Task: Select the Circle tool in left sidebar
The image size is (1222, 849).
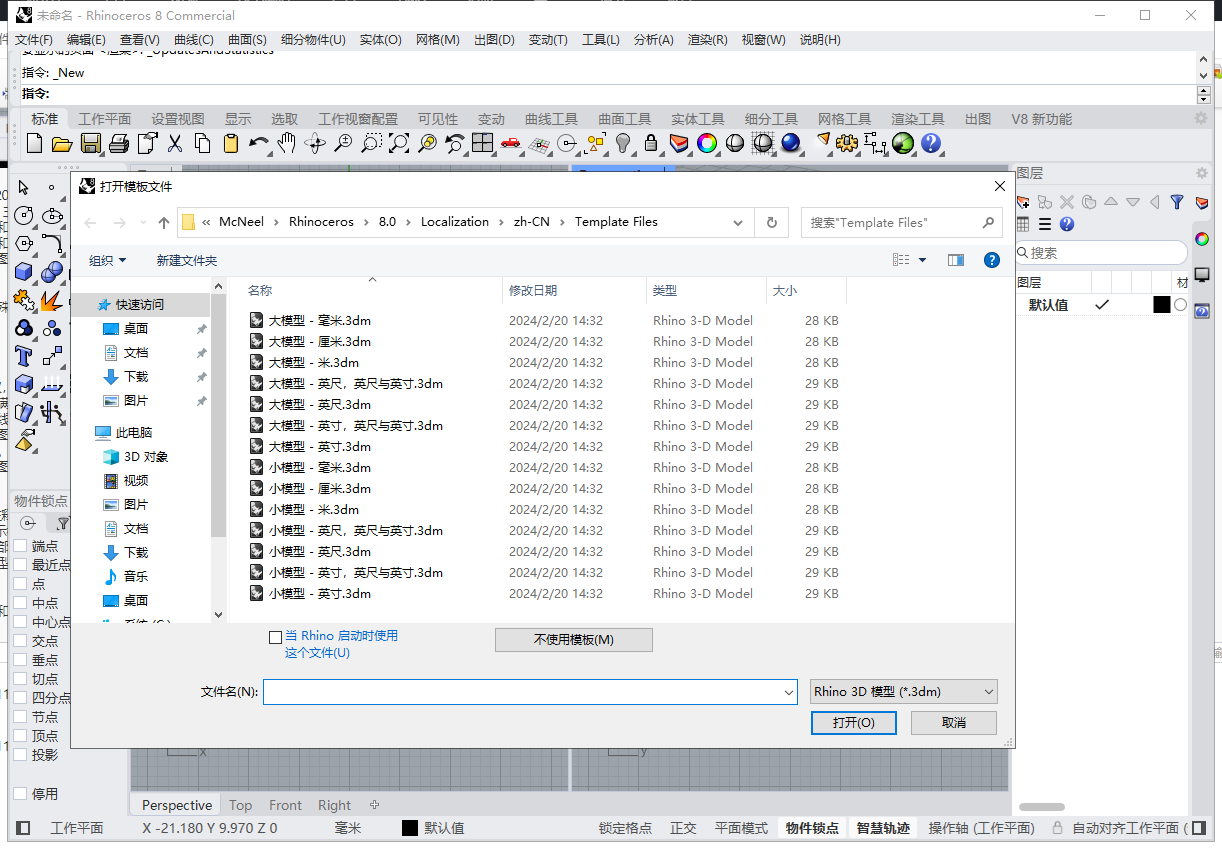Action: 24,215
